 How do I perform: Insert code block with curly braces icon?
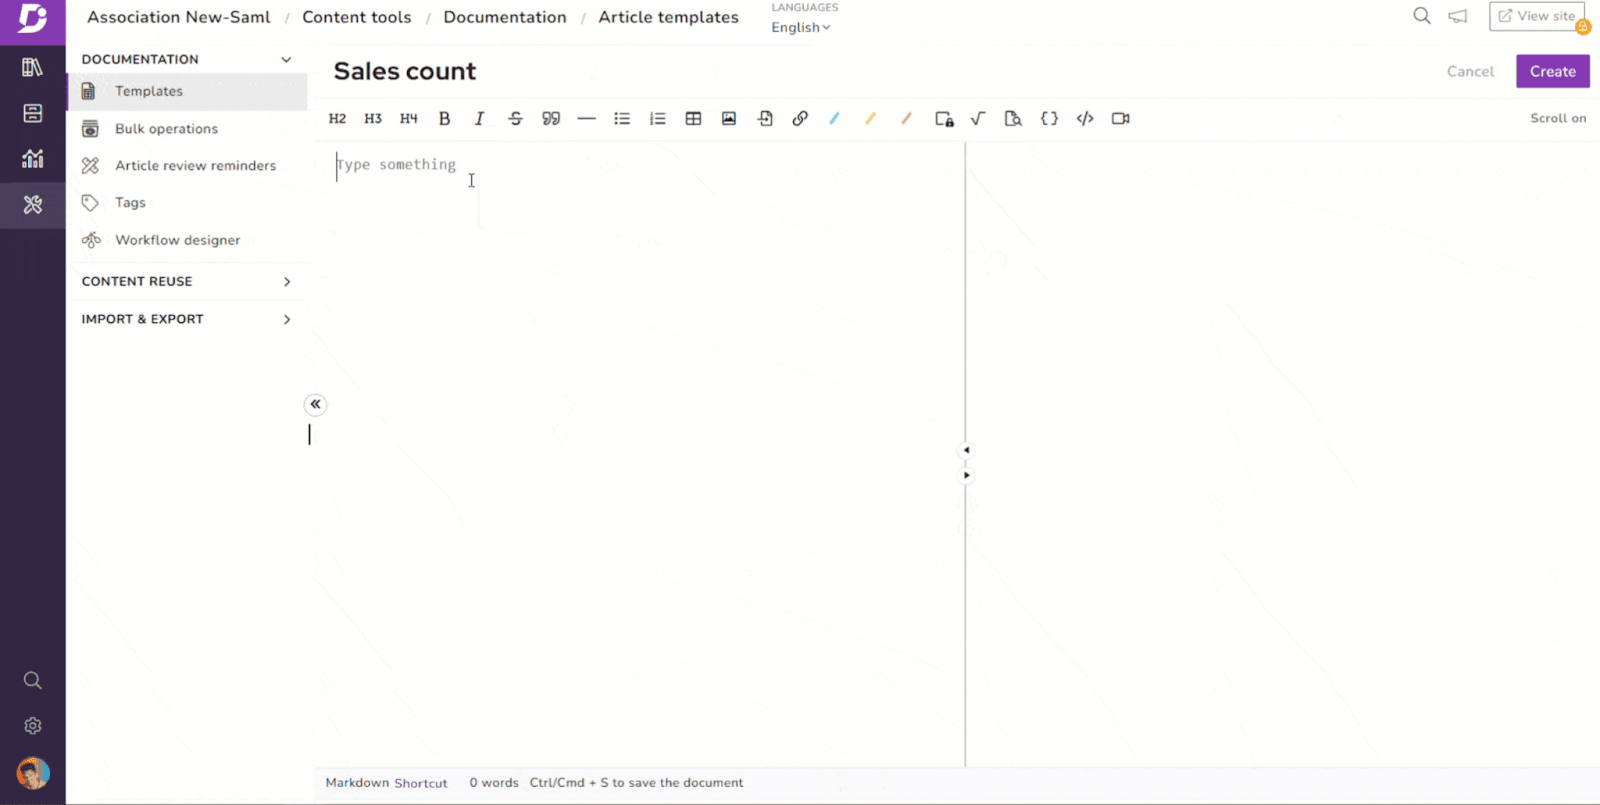click(1049, 118)
